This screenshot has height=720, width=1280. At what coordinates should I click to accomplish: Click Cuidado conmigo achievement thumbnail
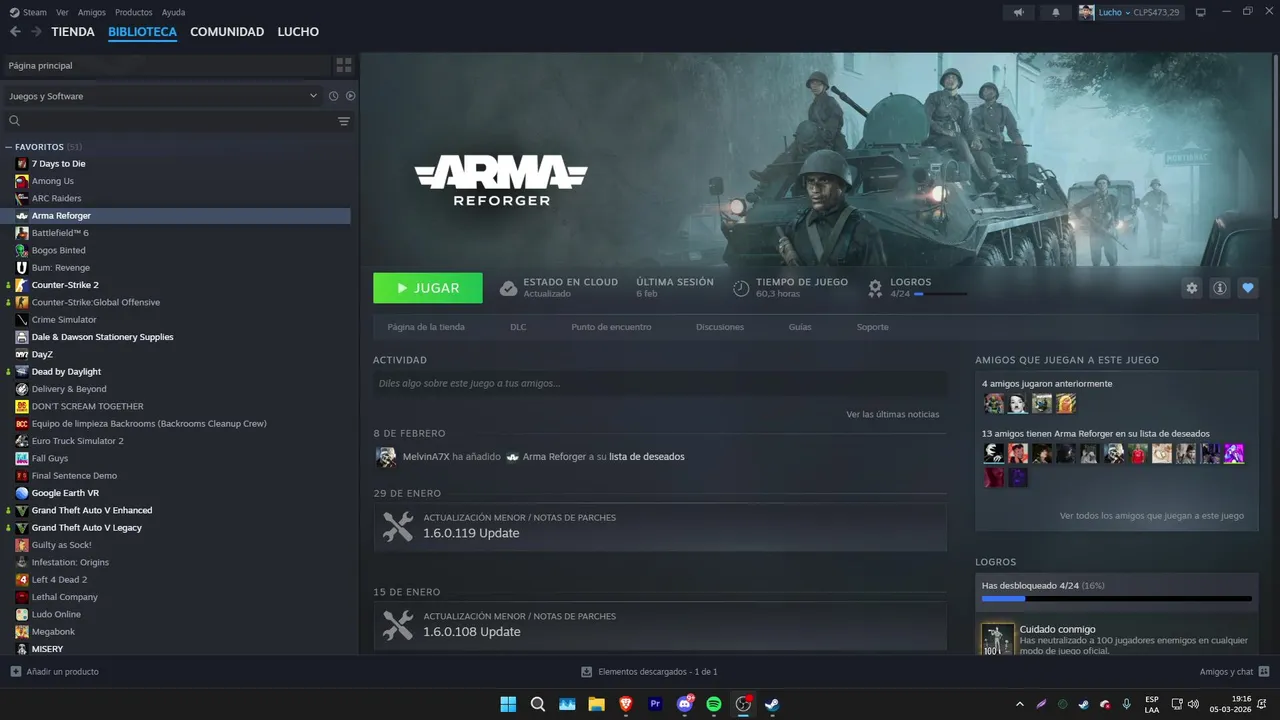coord(997,639)
